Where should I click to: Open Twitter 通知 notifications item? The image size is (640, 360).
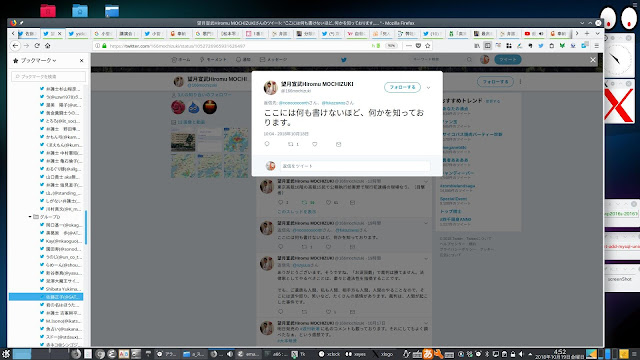coord(243,60)
